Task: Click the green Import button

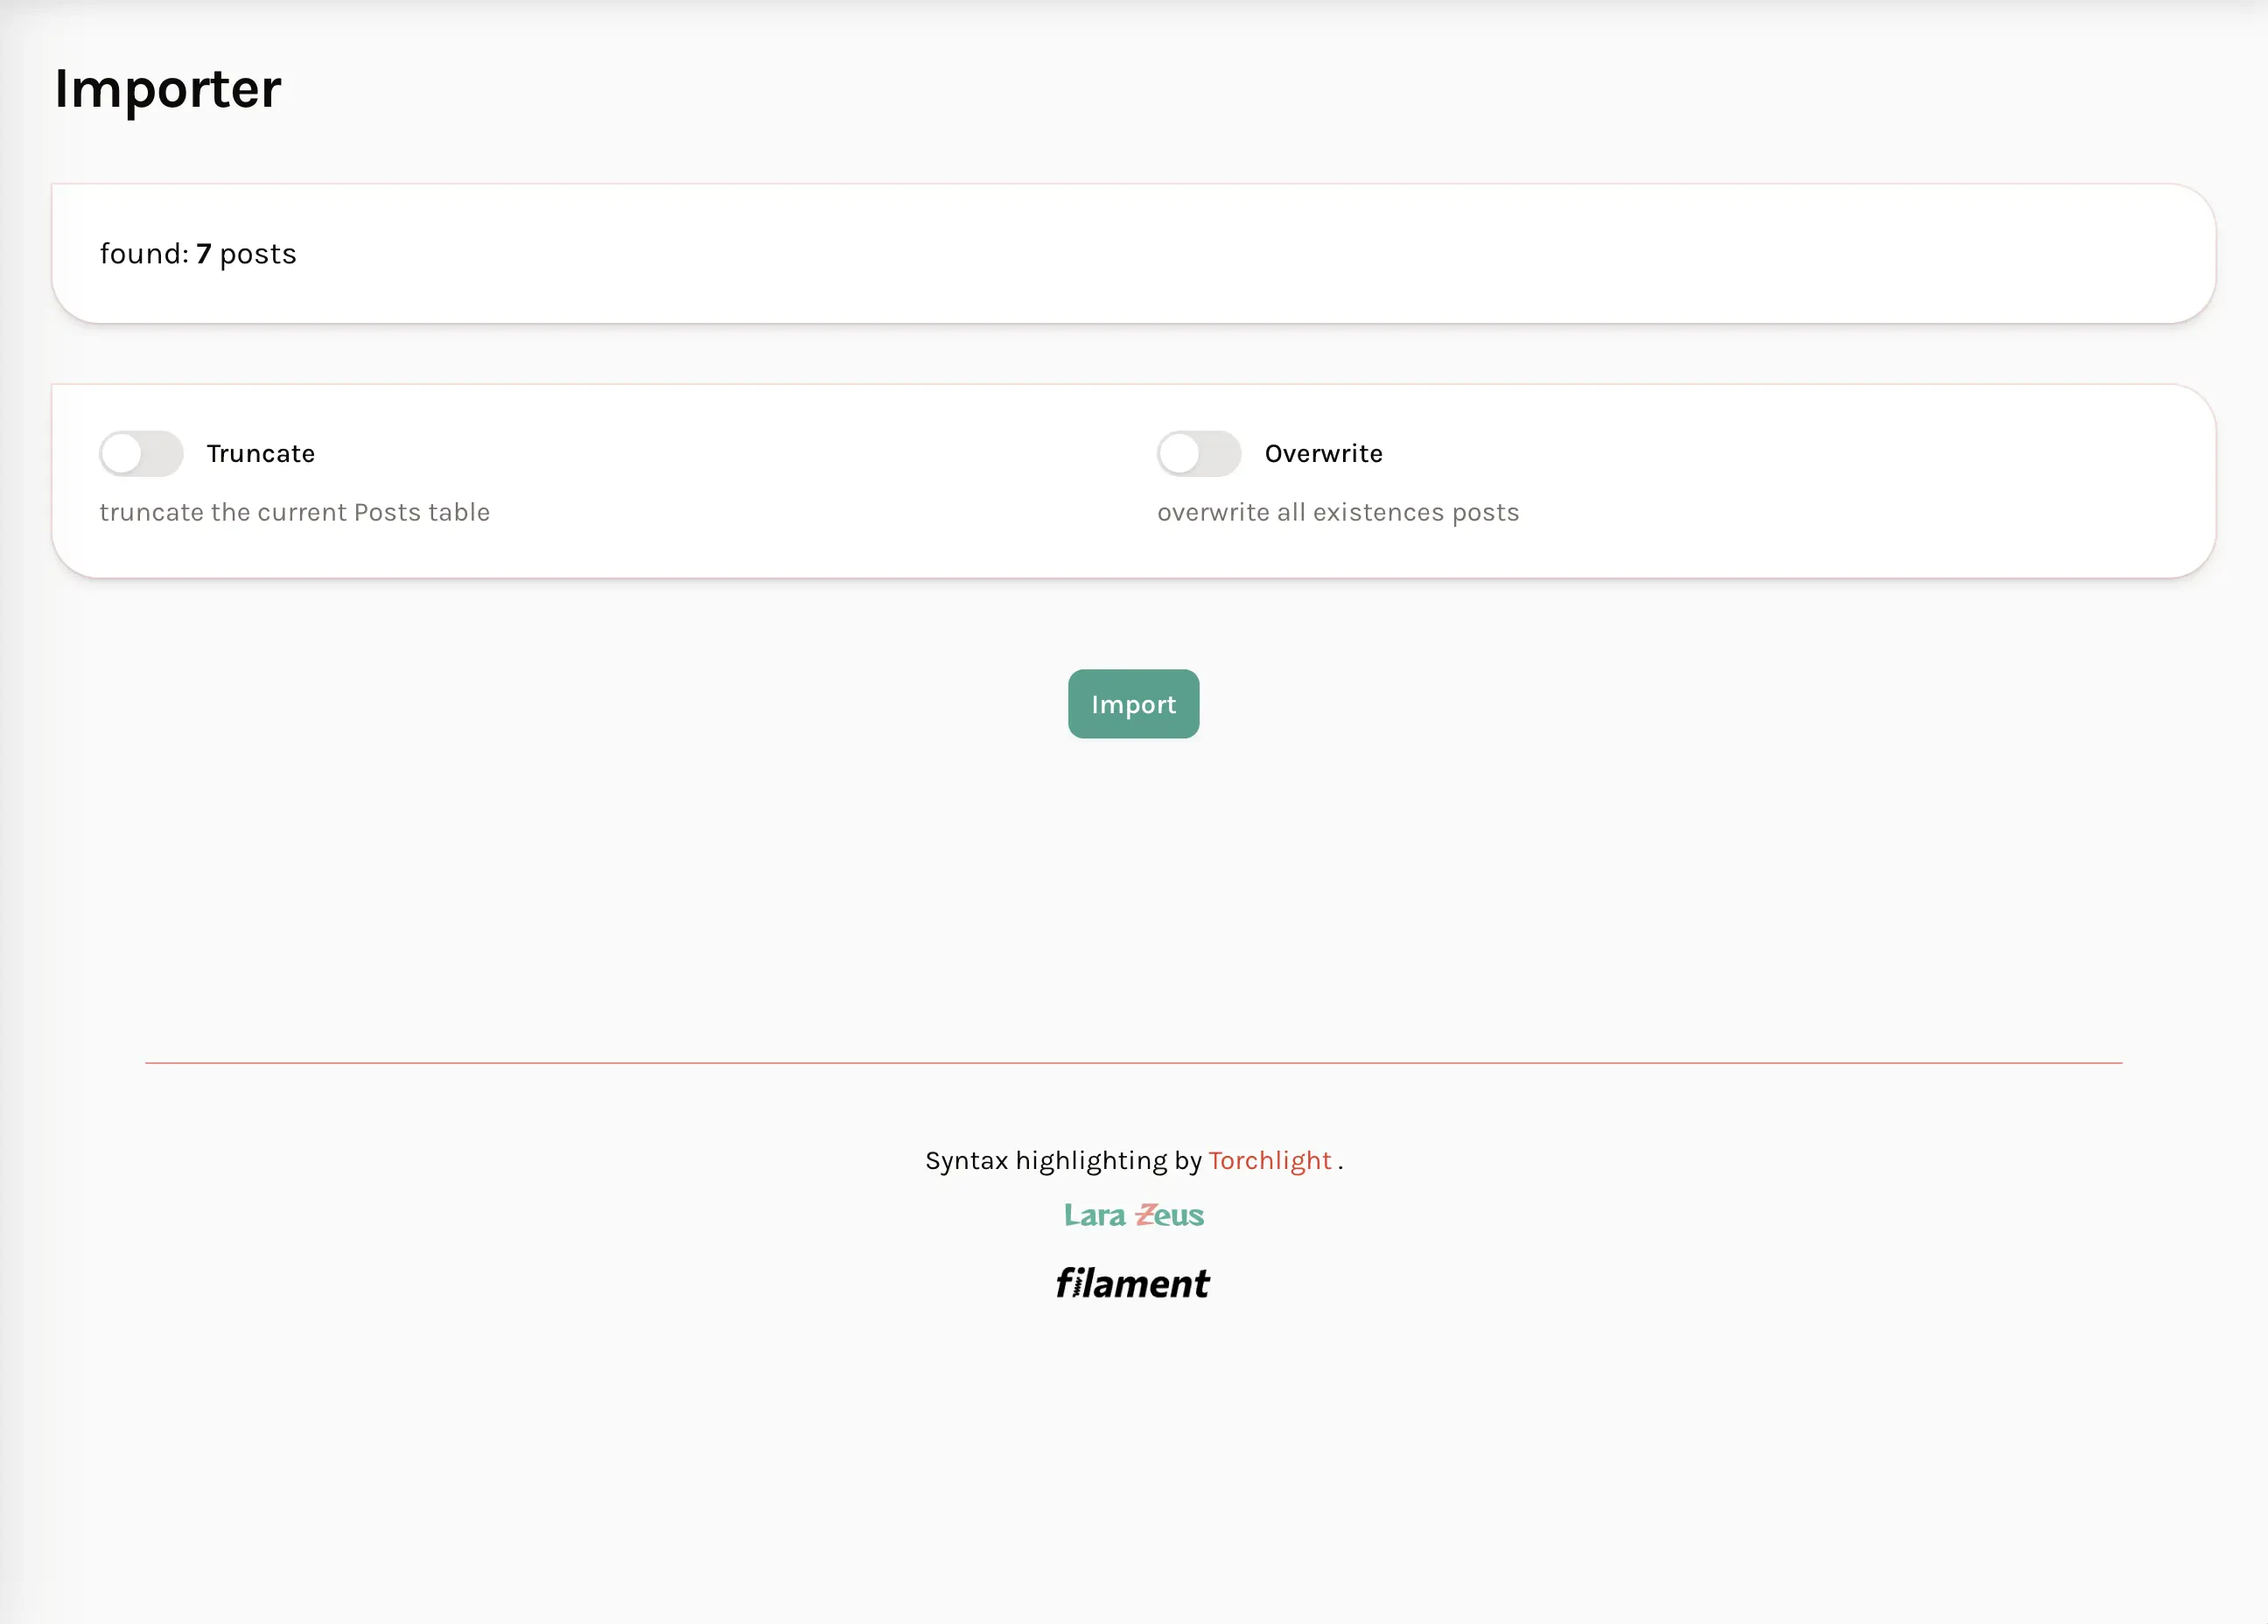Action: [x=1133, y=704]
